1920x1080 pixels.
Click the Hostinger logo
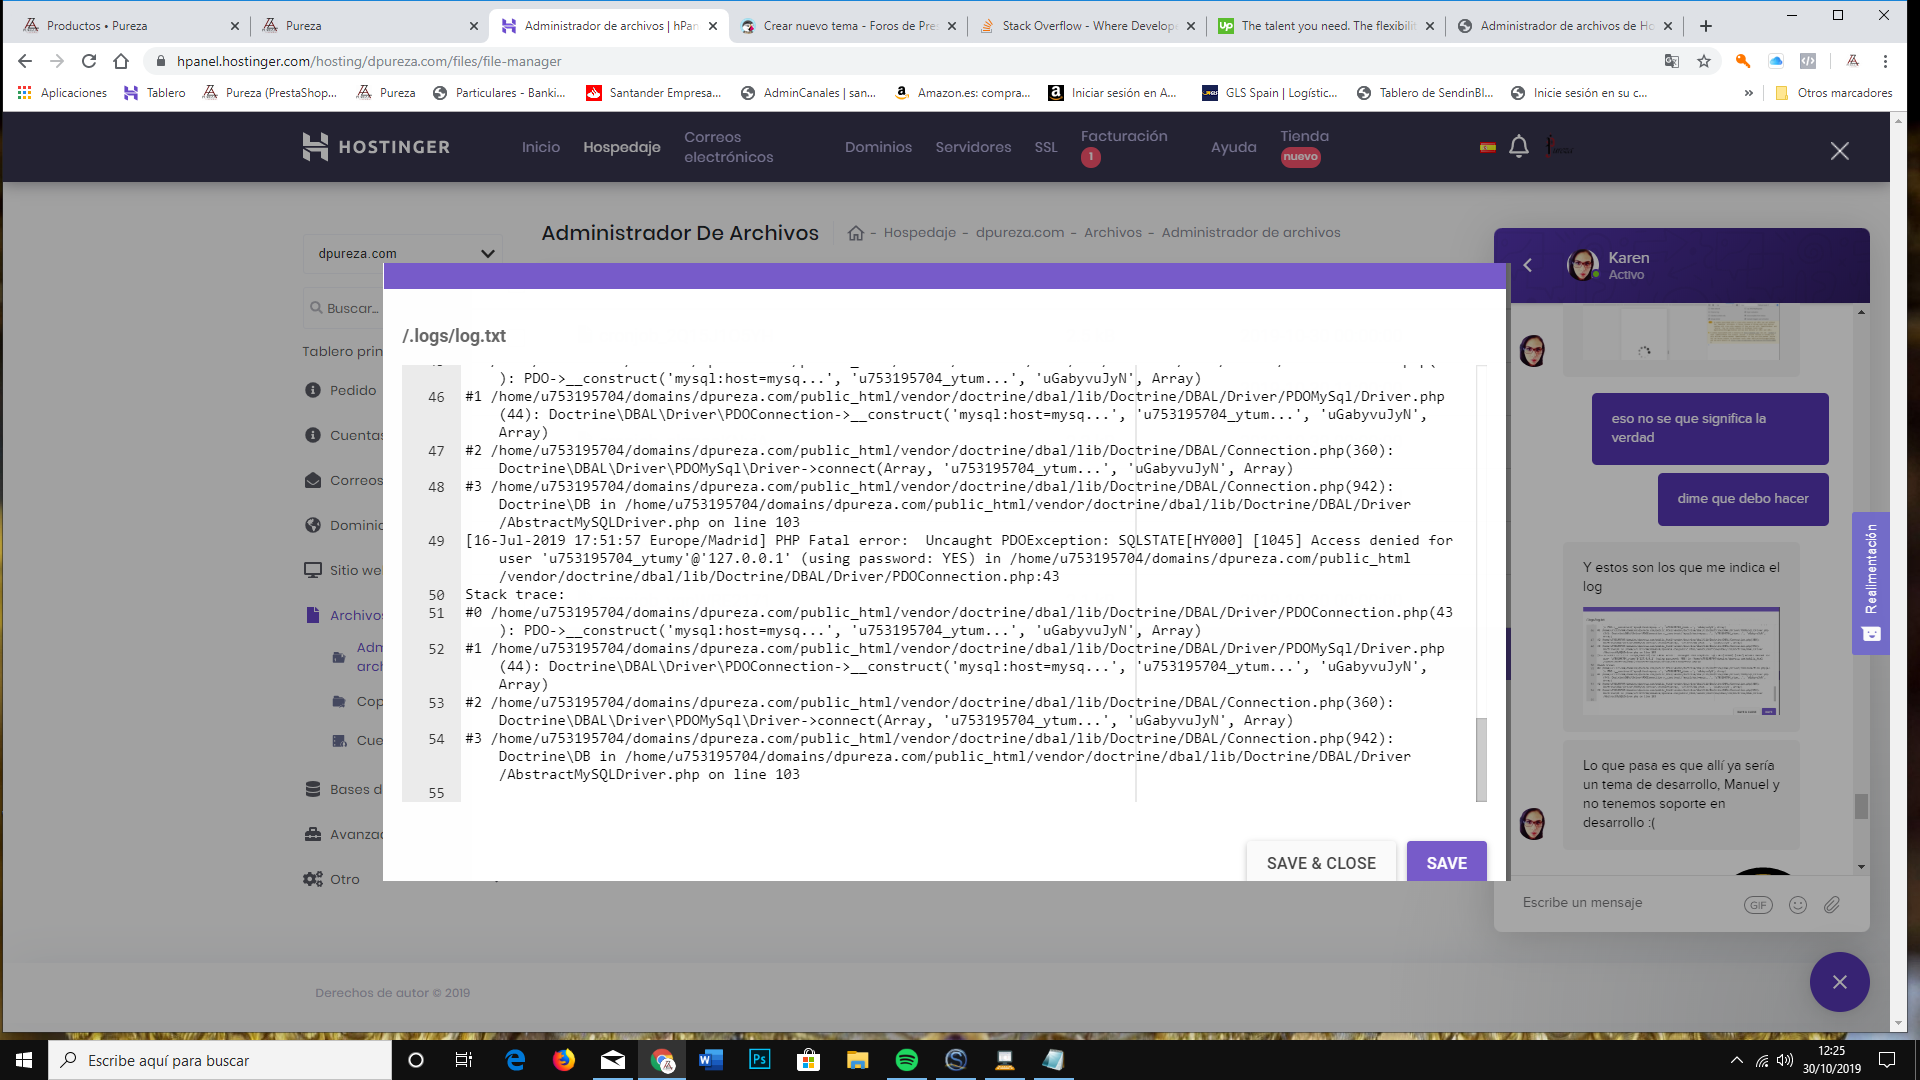click(376, 147)
